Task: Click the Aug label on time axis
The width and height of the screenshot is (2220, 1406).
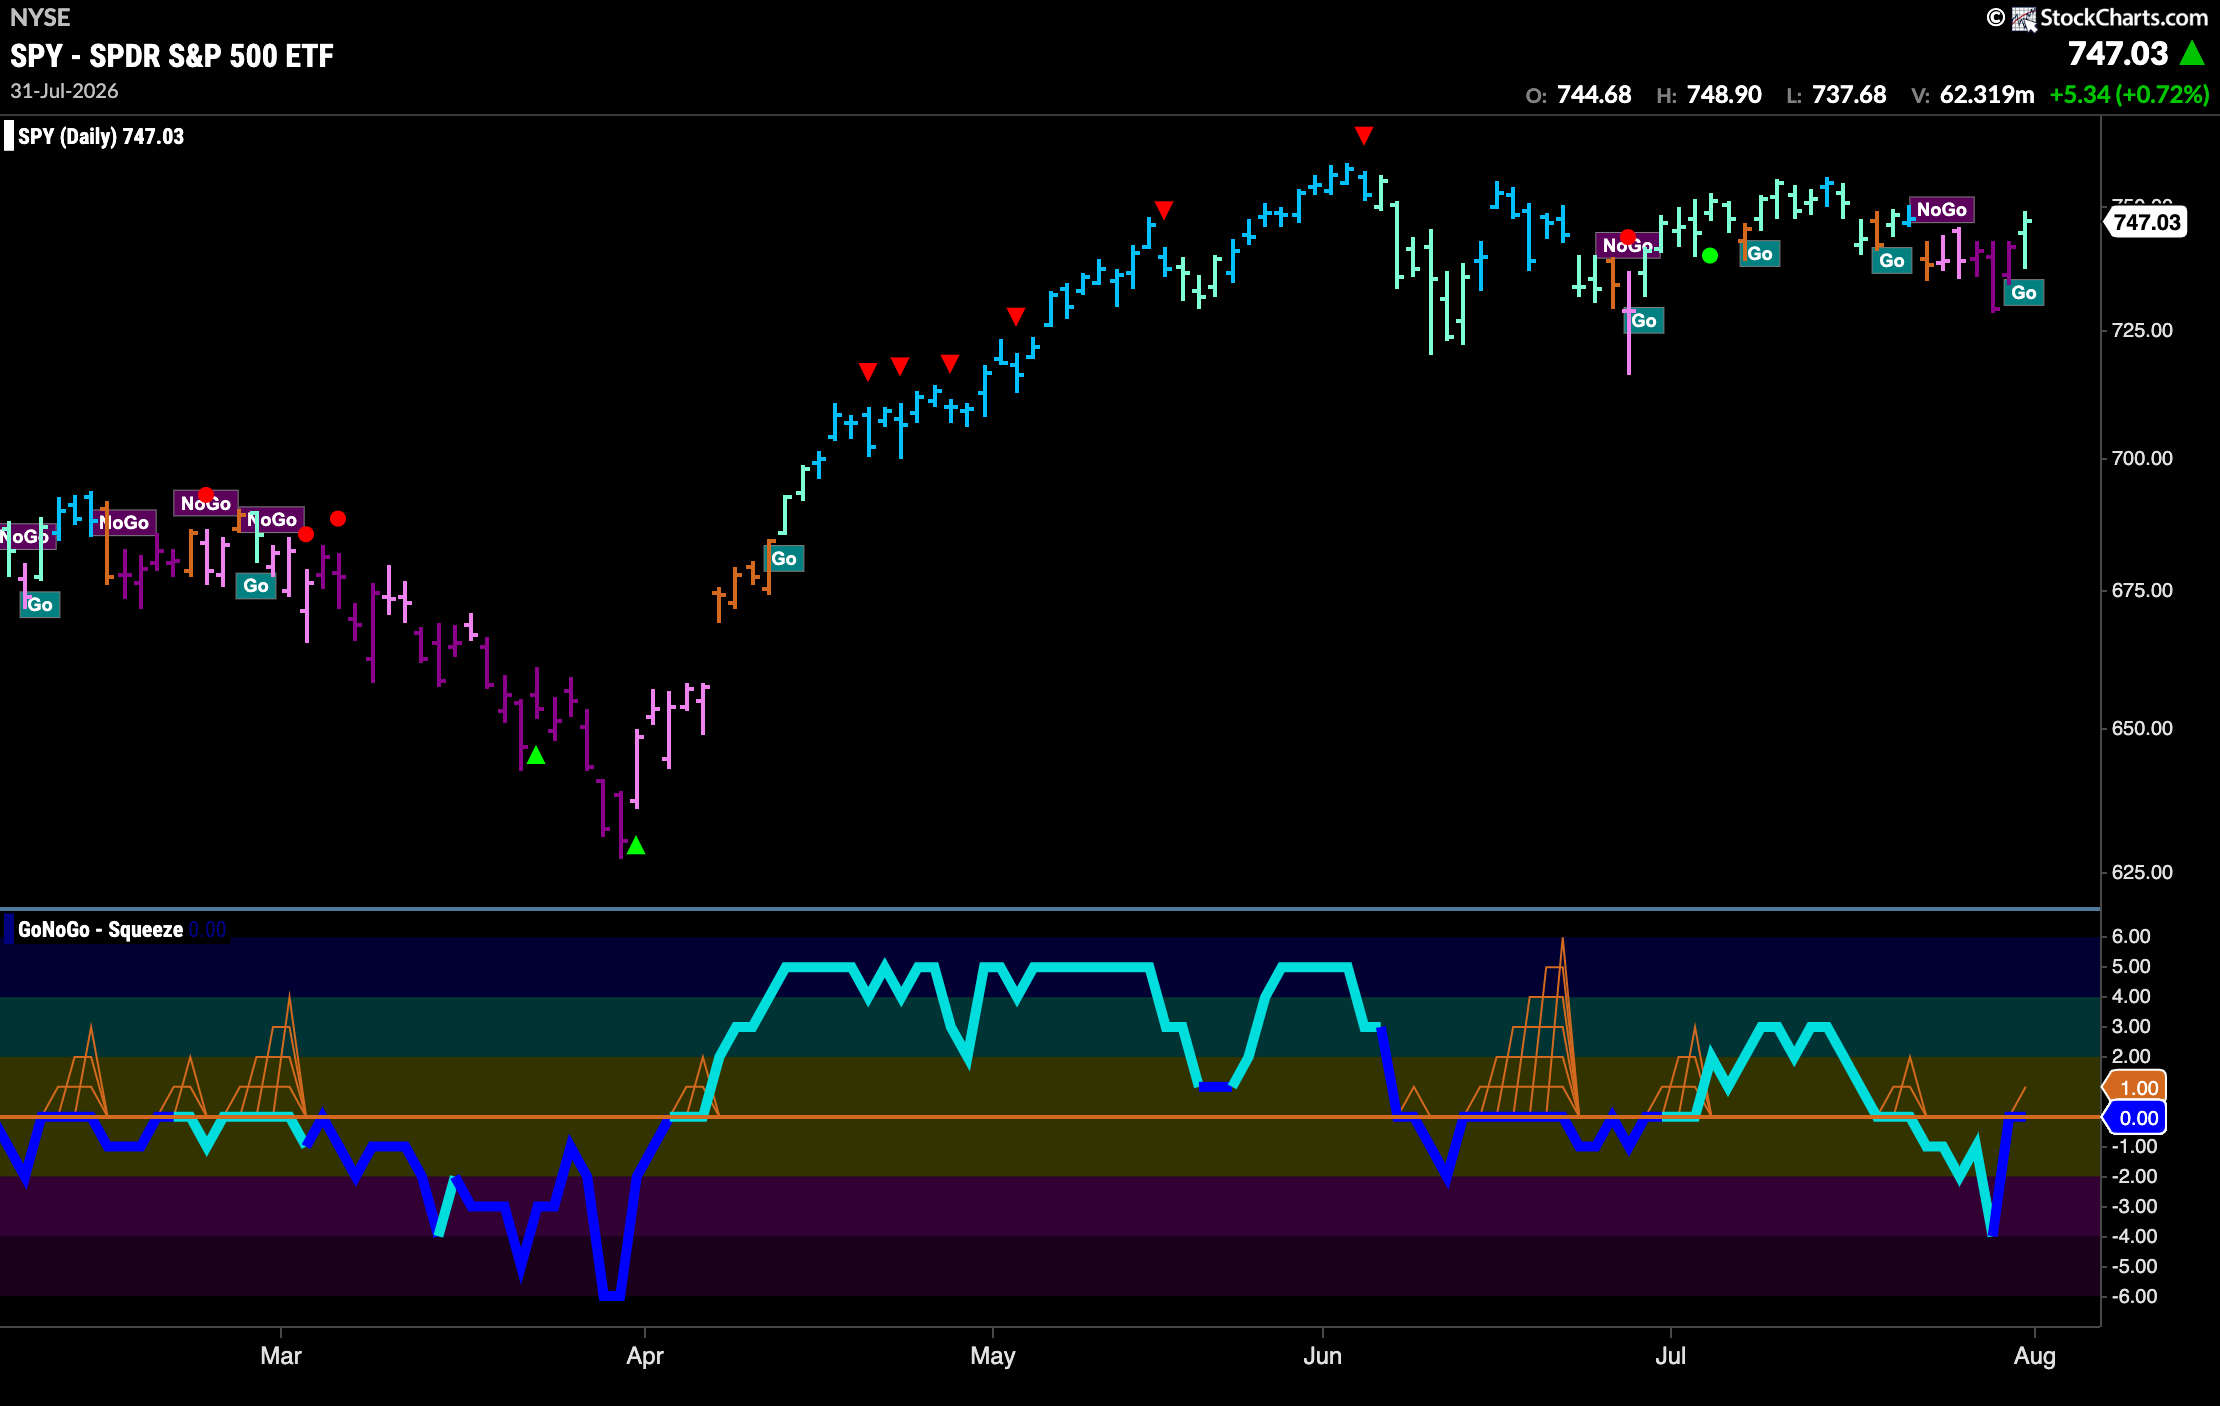Action: pos(2035,1356)
